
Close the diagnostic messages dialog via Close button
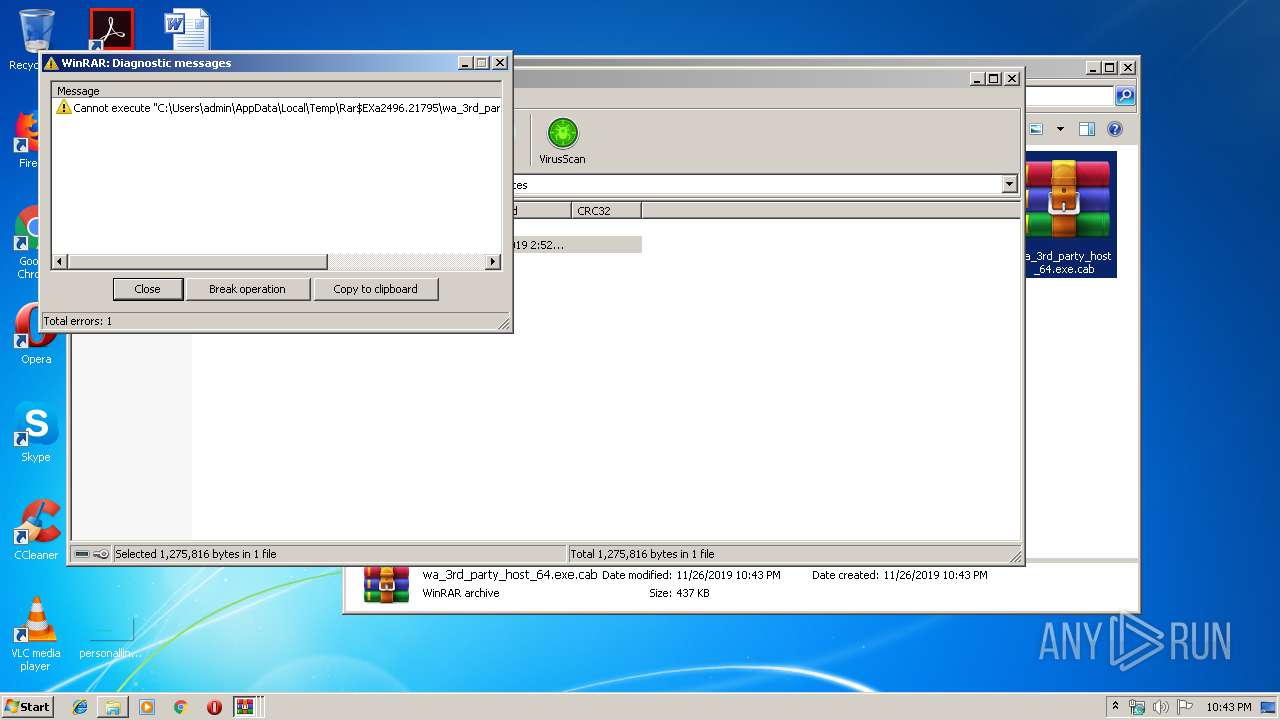[x=147, y=289]
